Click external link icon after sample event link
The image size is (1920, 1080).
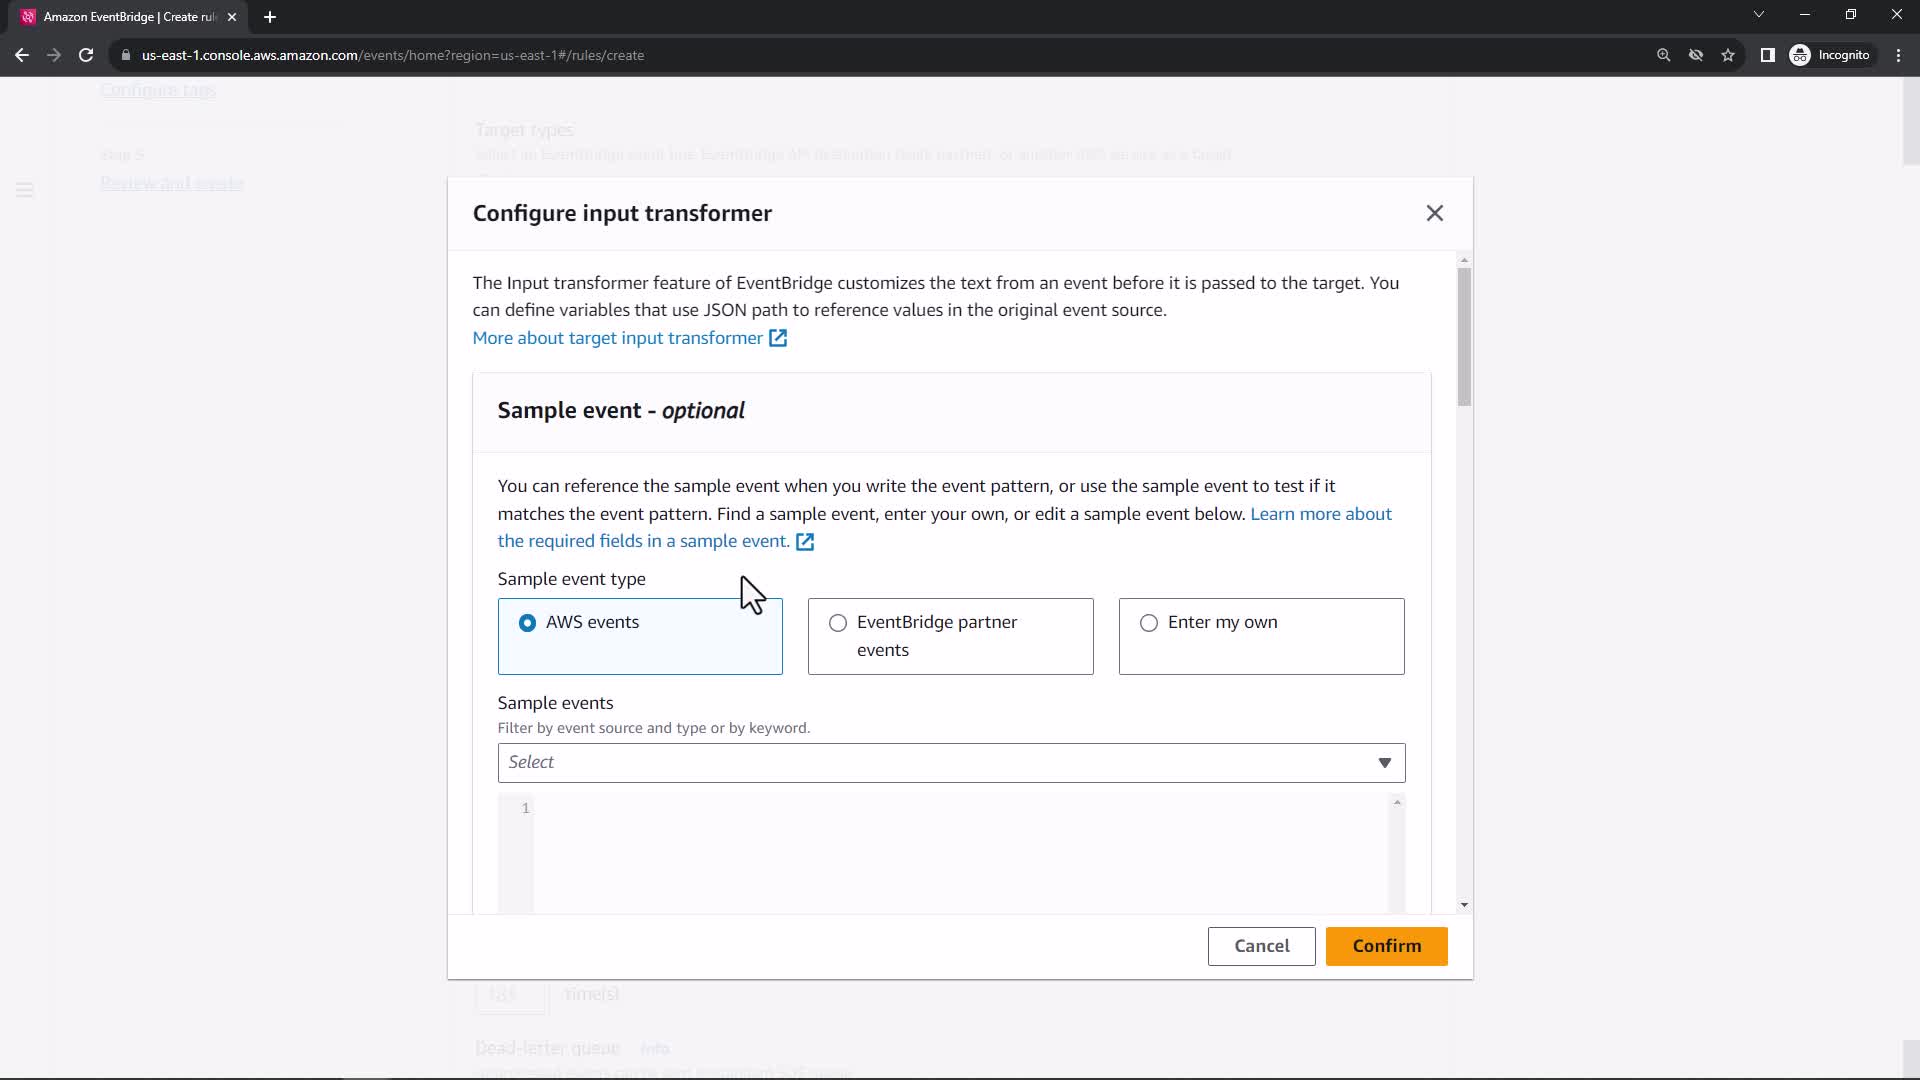[805, 541]
